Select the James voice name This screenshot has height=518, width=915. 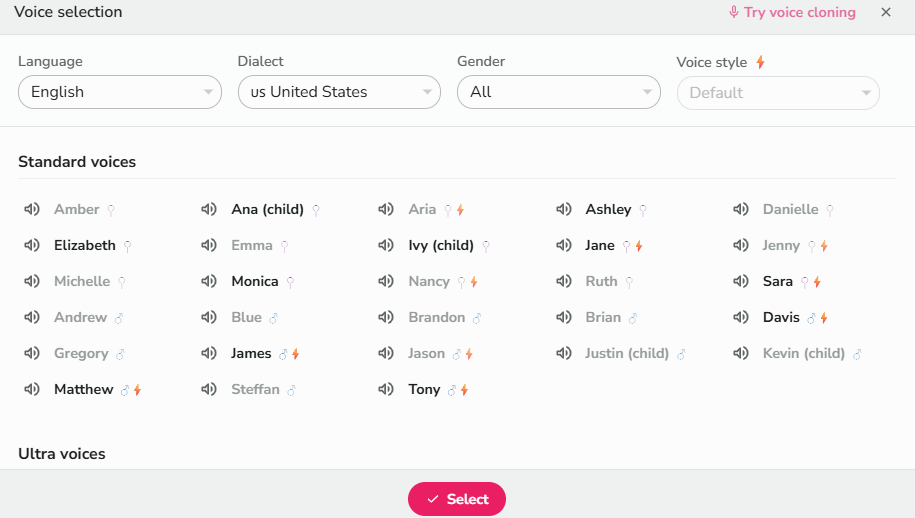pyautogui.click(x=252, y=354)
